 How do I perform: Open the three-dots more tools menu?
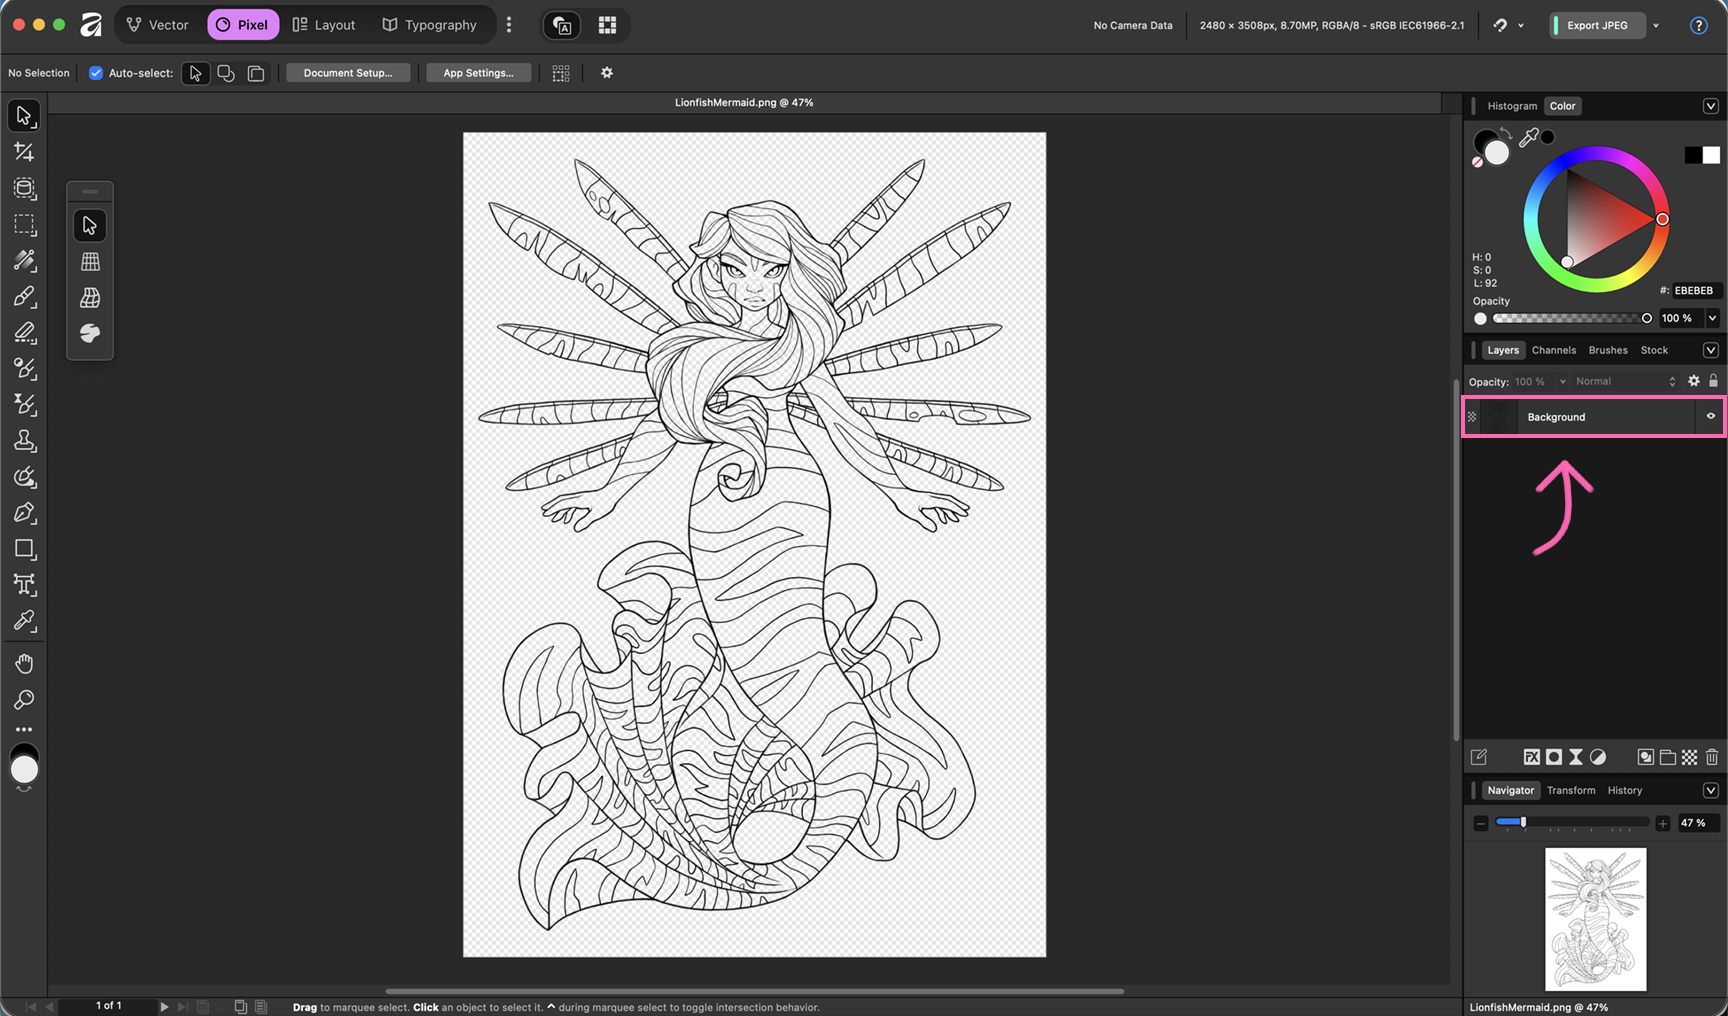(x=24, y=730)
